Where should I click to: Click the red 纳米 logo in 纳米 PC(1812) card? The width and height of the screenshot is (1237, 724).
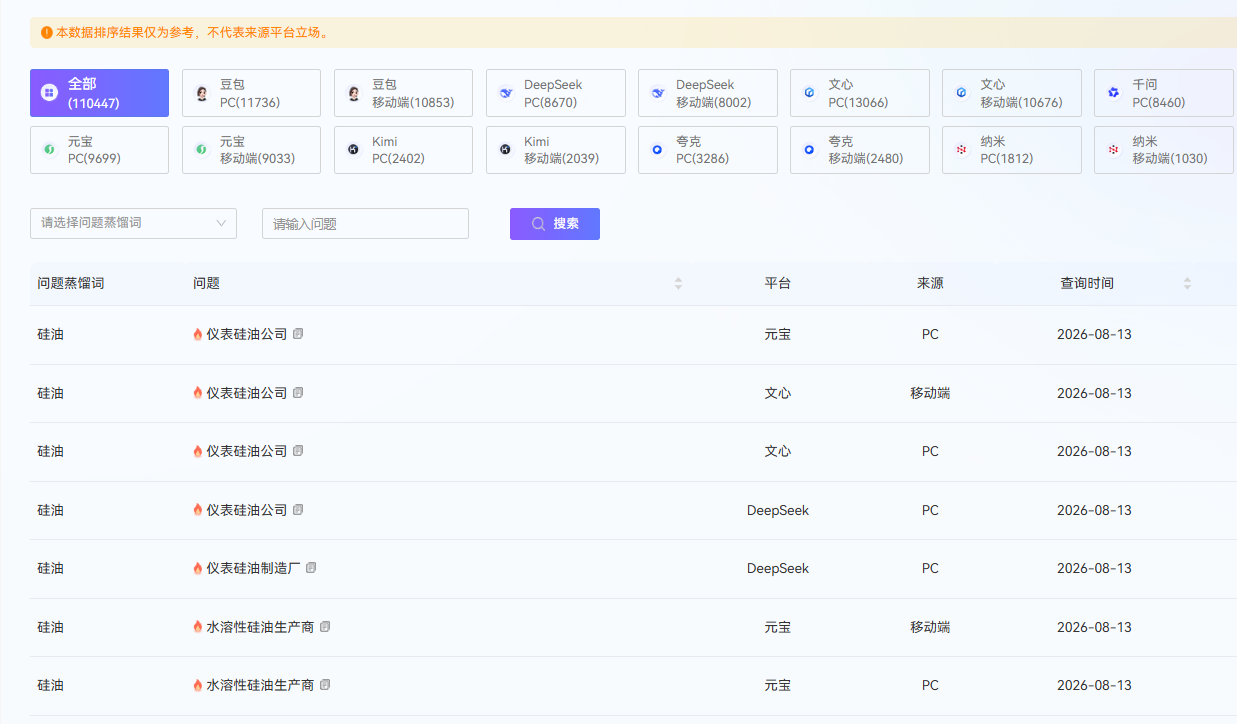(961, 149)
